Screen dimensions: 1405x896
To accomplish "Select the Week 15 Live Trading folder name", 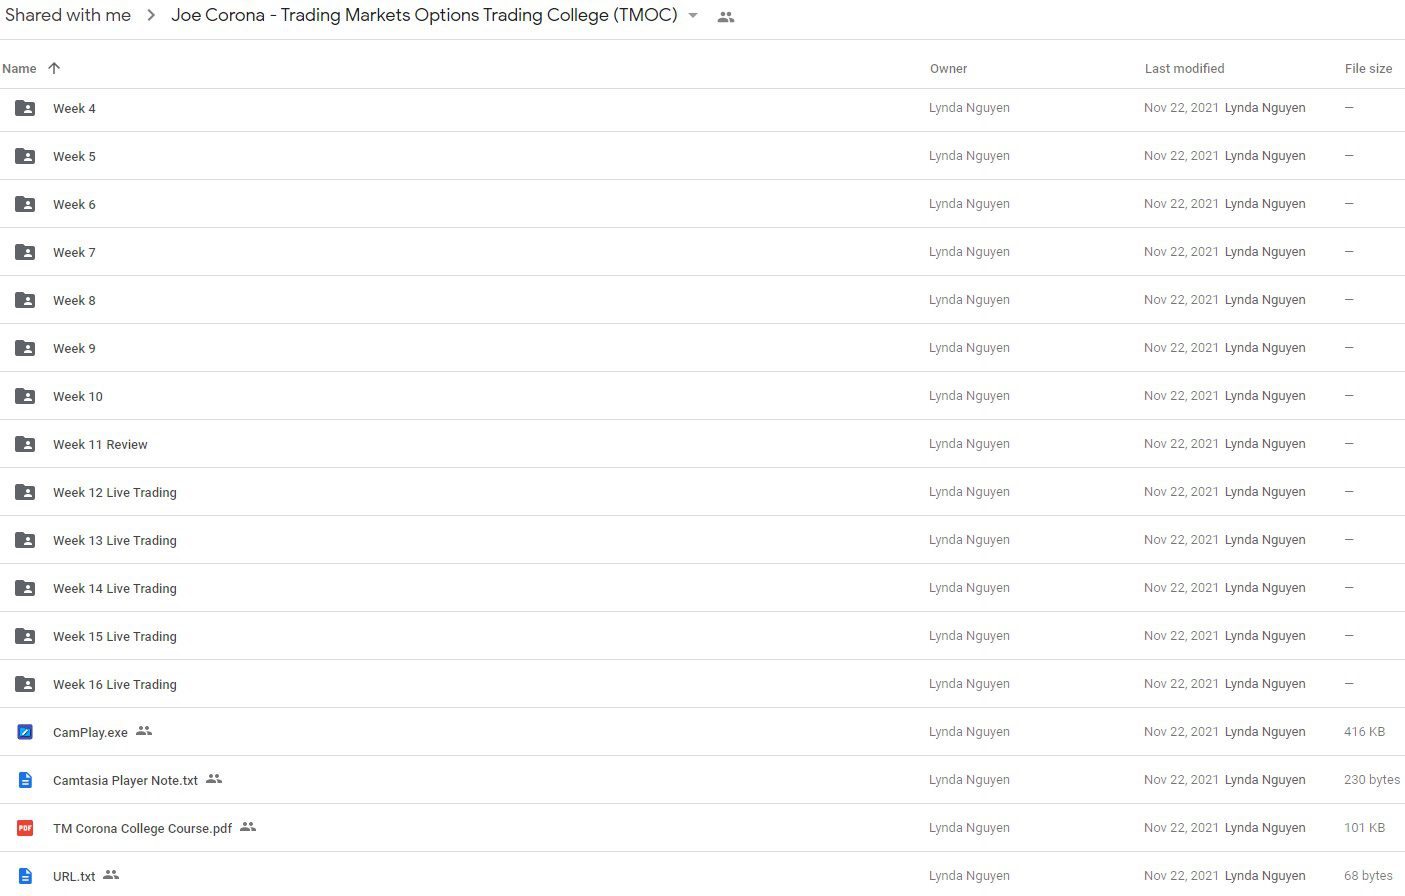I will click(115, 637).
